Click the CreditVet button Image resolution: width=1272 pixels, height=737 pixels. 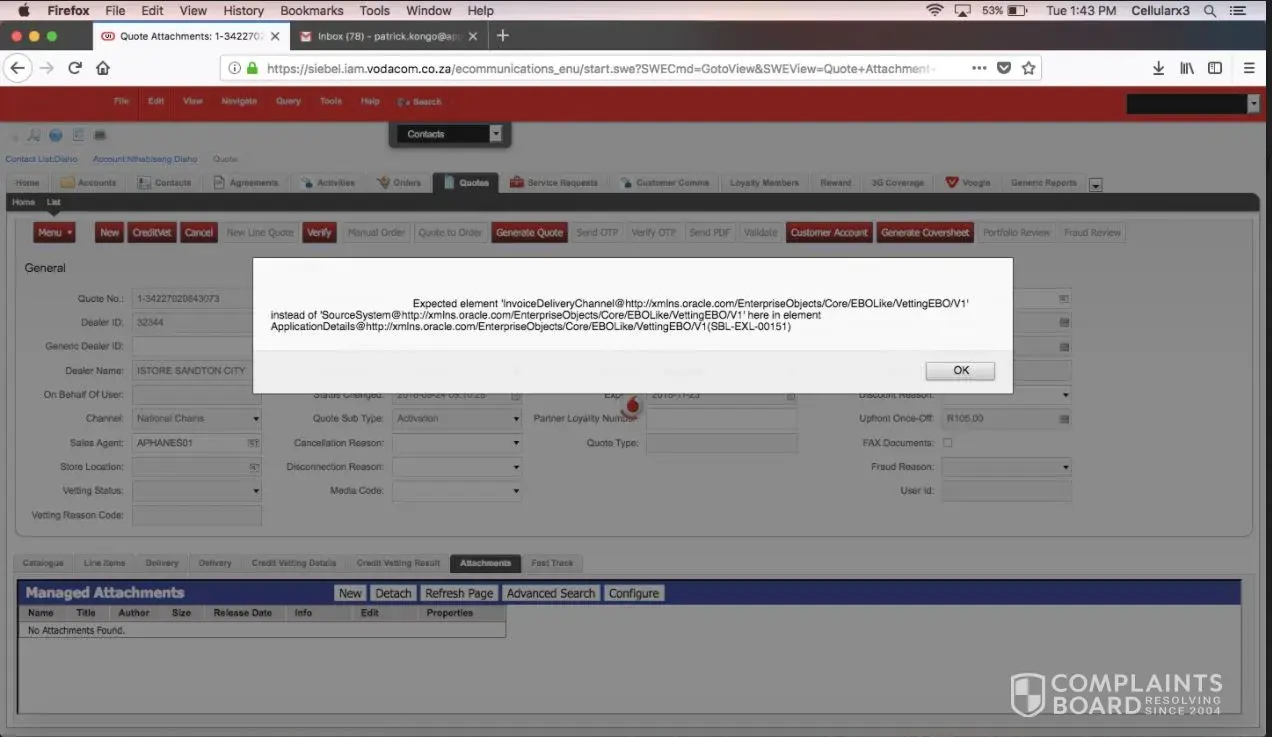pyautogui.click(x=152, y=232)
